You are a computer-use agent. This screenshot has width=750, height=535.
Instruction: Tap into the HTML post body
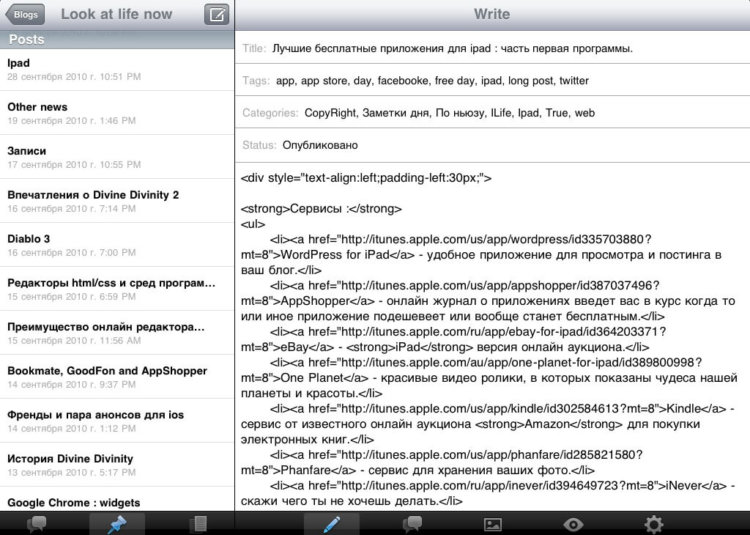point(493,337)
